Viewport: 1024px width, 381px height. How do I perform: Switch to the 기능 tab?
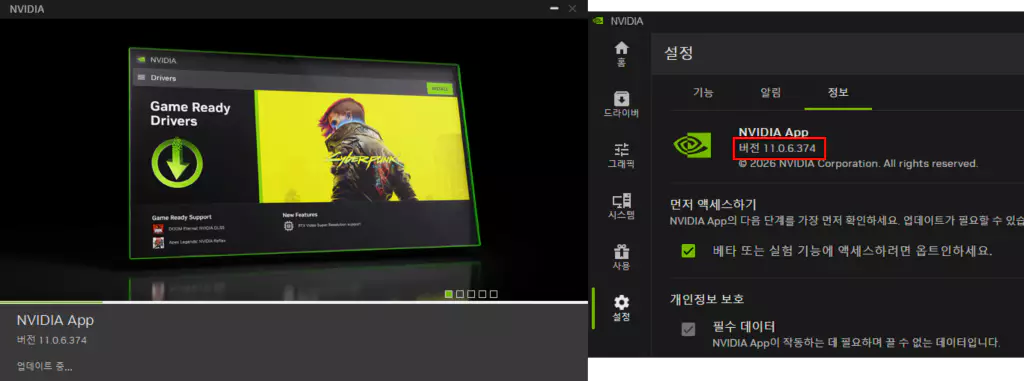703,92
